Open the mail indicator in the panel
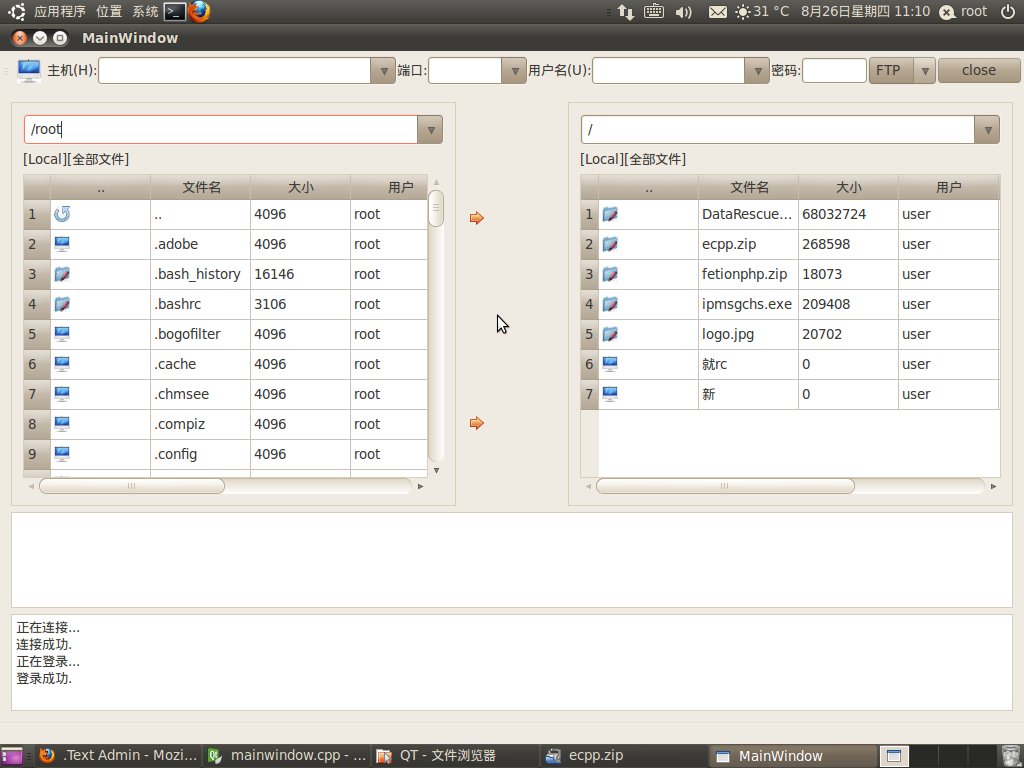This screenshot has height=768, width=1024. click(x=718, y=12)
